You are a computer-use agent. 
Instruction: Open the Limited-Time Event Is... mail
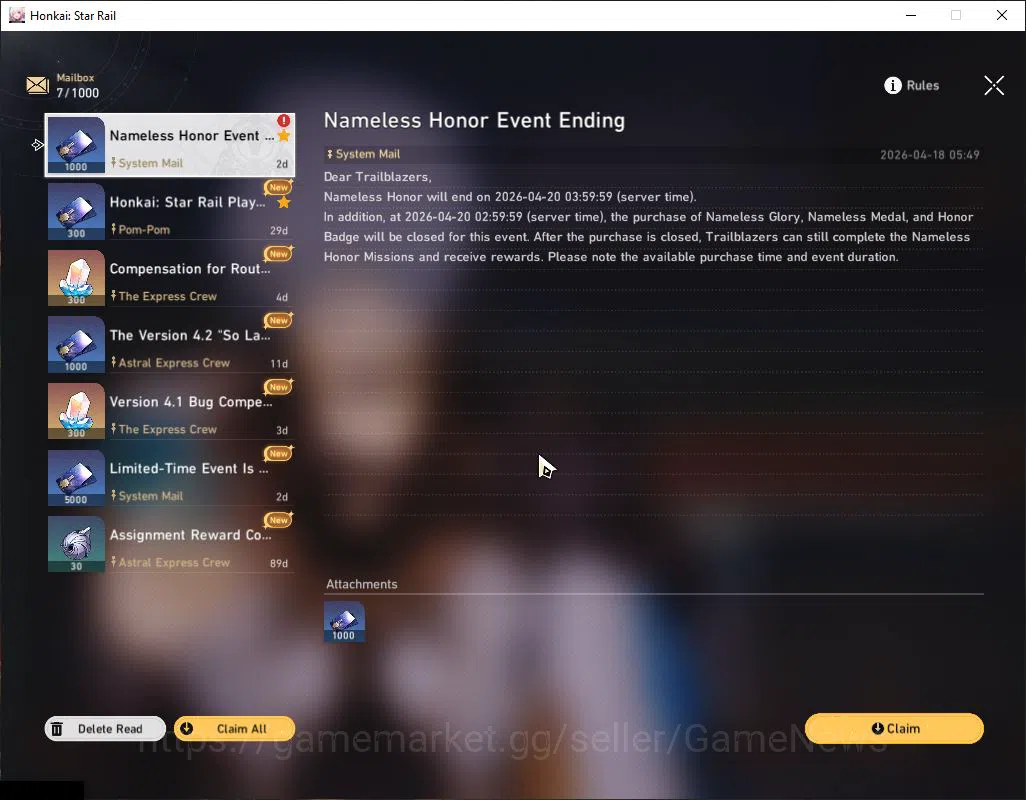click(x=170, y=478)
